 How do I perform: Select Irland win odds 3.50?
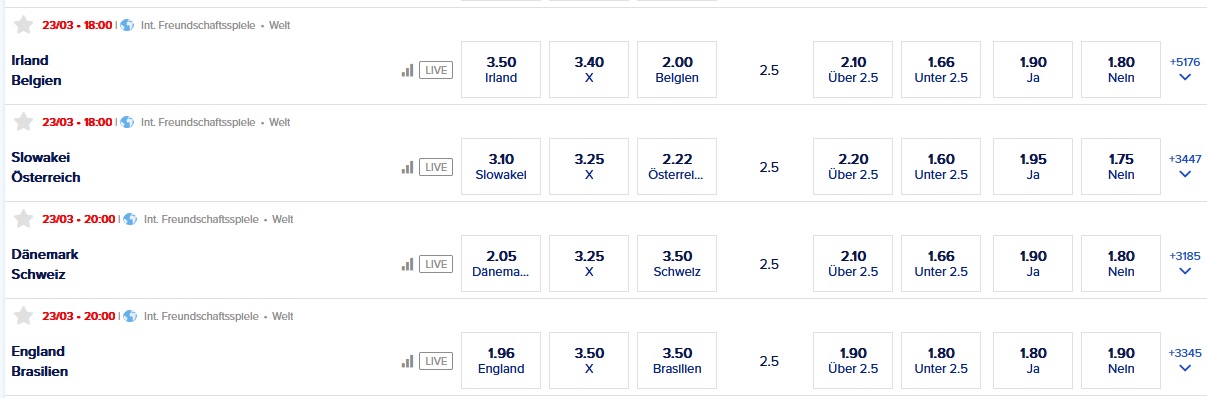[x=501, y=70]
